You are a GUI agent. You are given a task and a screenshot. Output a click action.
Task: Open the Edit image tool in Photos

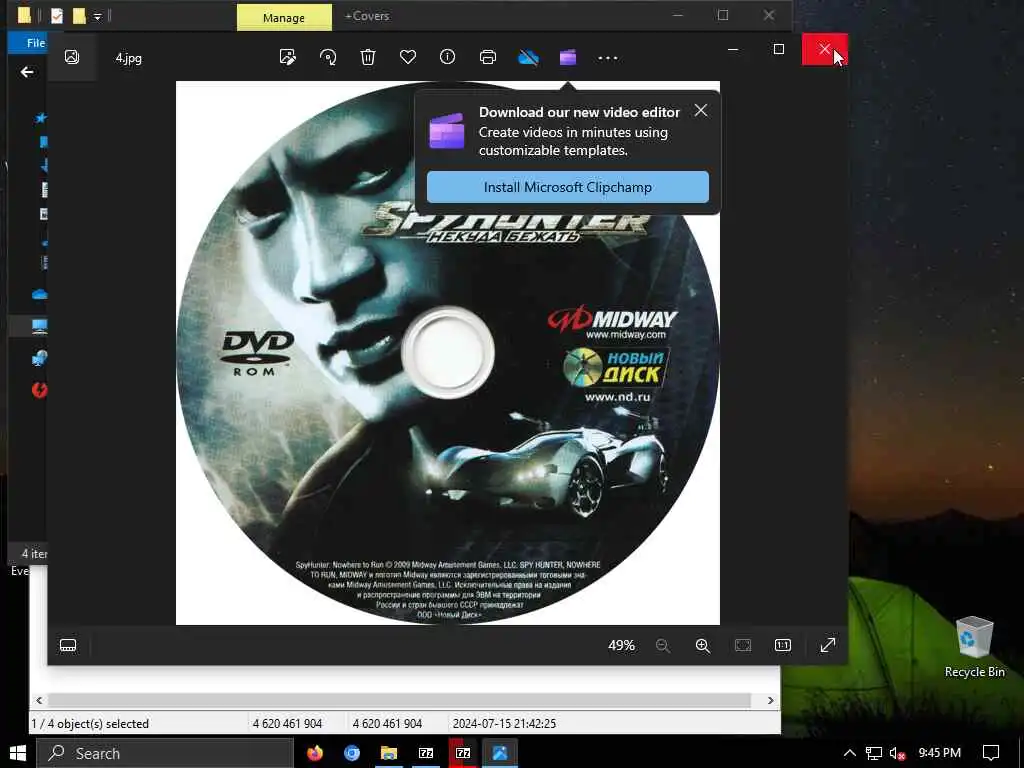(288, 57)
